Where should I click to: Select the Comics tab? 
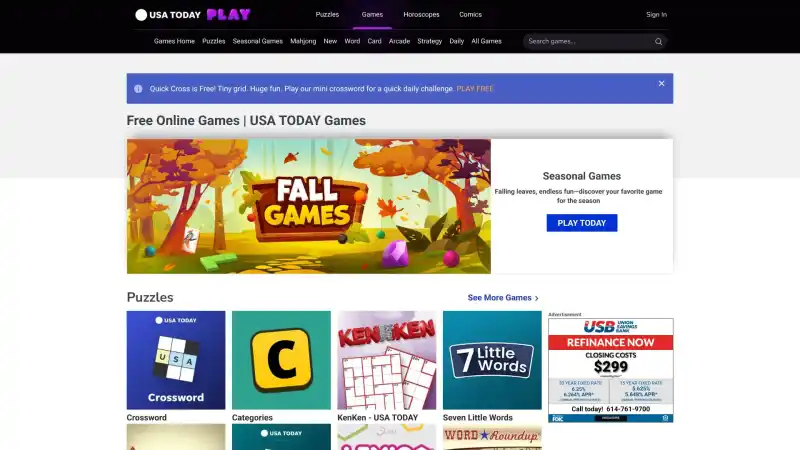coord(470,15)
